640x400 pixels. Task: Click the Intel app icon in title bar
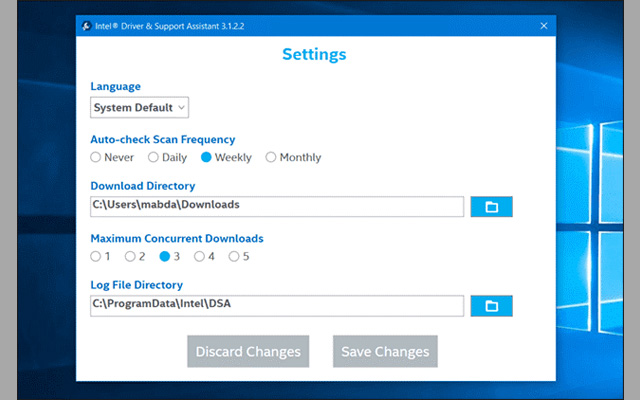(x=87, y=26)
